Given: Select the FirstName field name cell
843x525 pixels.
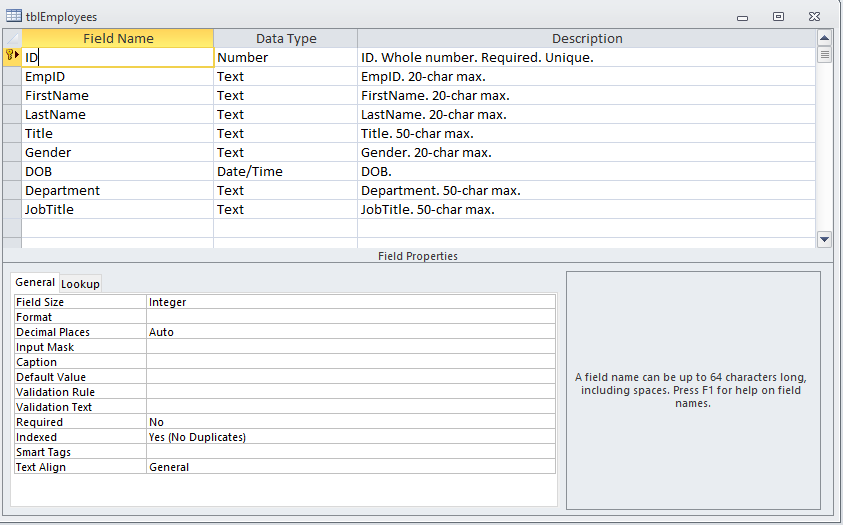Looking at the screenshot, I should point(118,96).
